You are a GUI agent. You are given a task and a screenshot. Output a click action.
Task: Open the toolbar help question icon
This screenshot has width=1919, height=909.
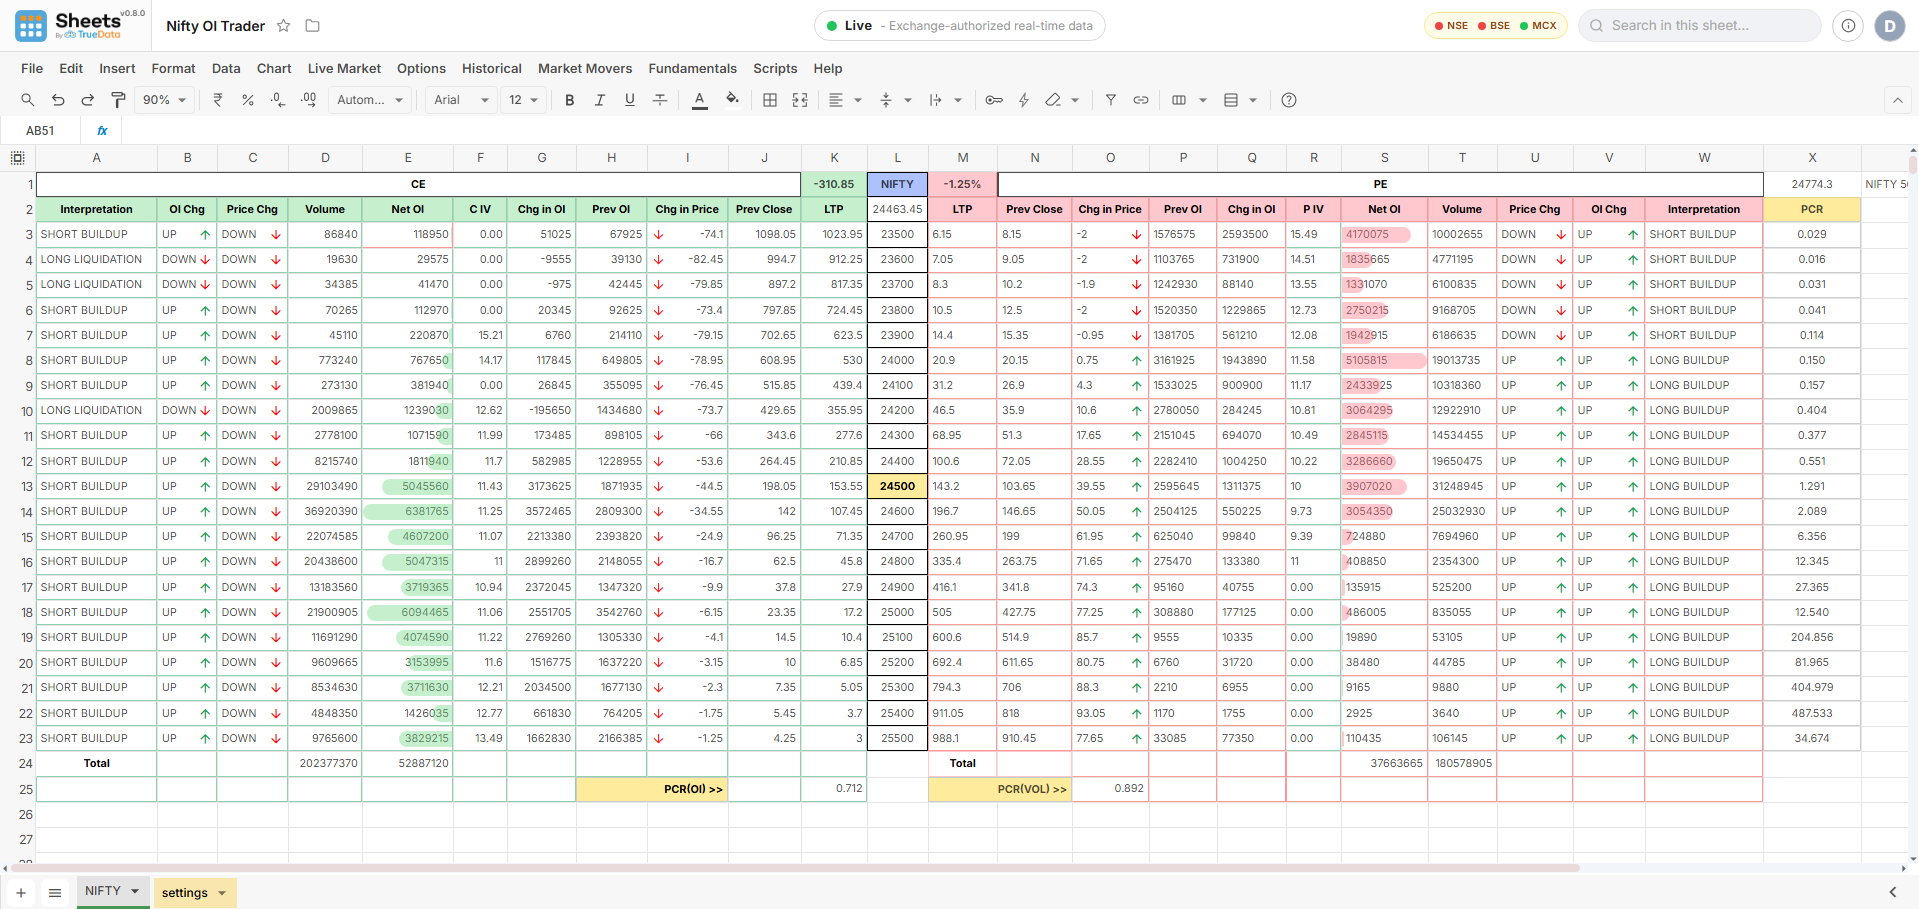[1289, 100]
